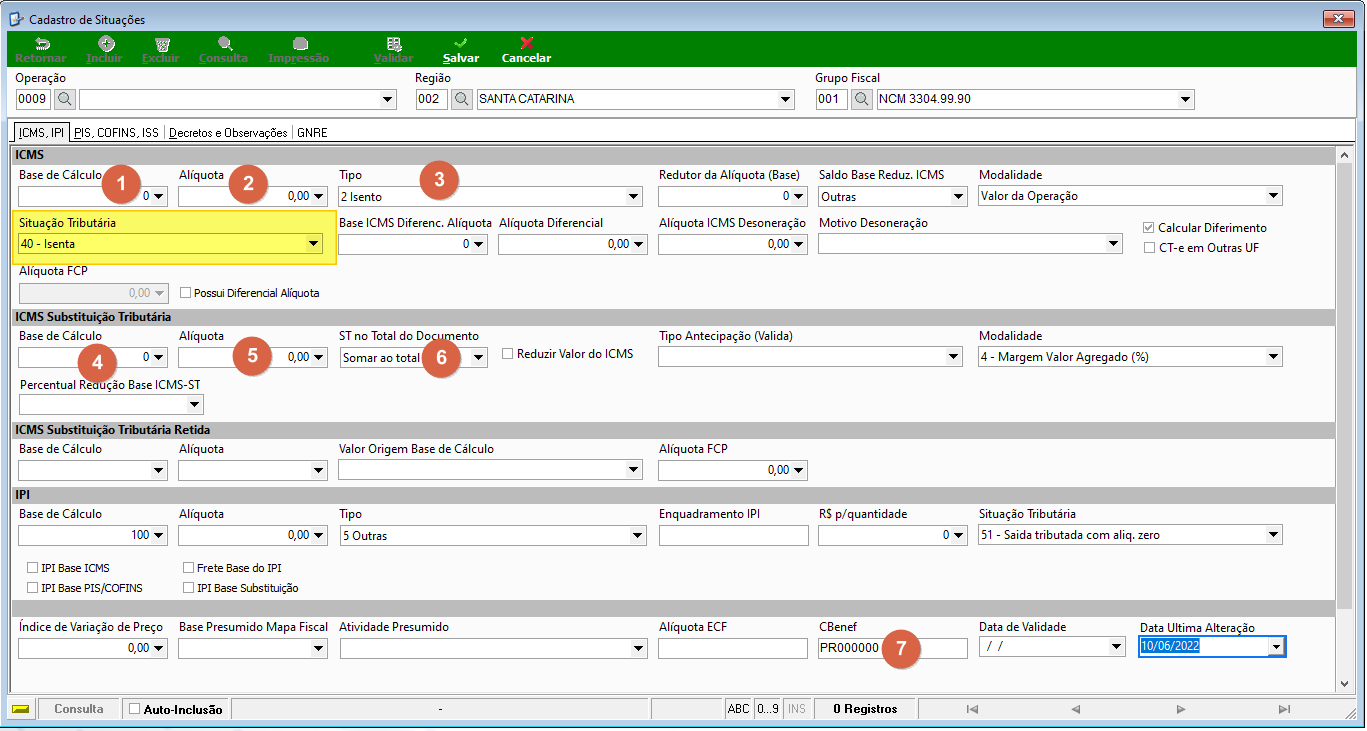
Task: Open the Índice de Variação de Preço dropdown
Action: 160,649
